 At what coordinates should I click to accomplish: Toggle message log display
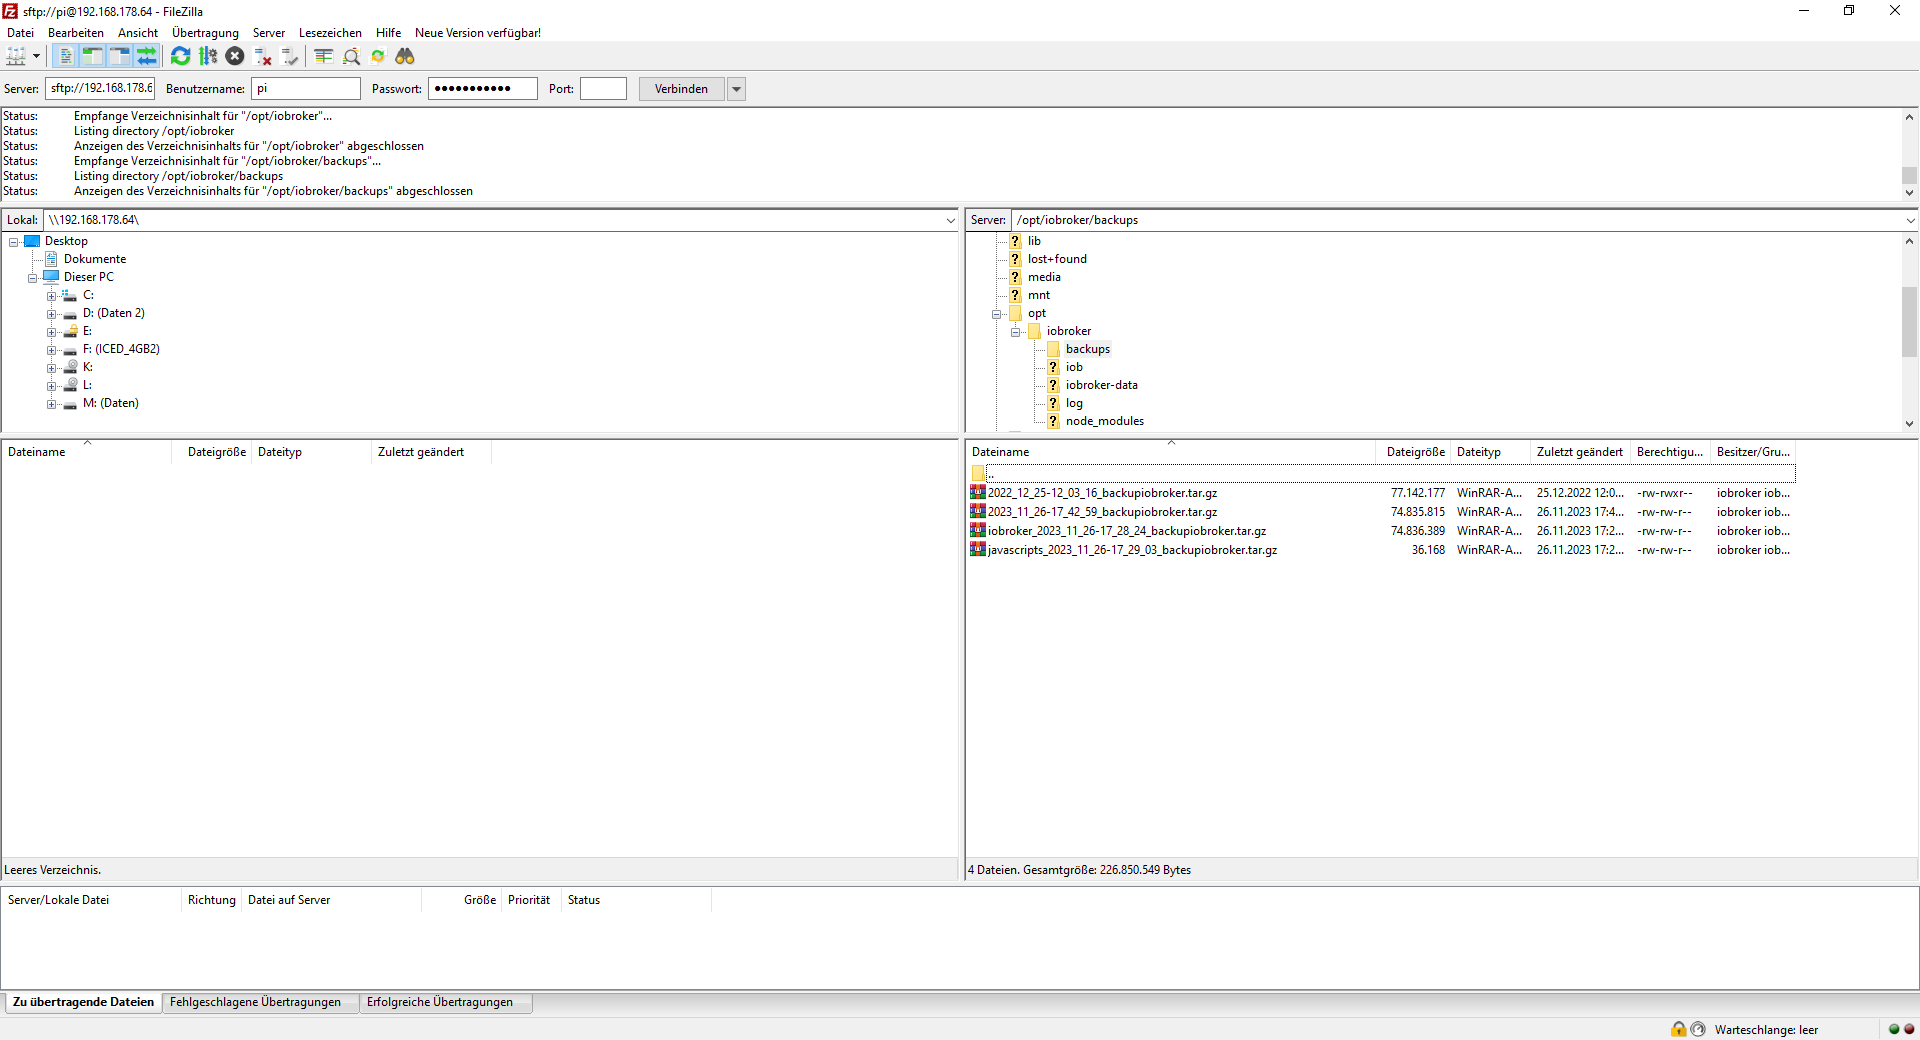coord(65,57)
